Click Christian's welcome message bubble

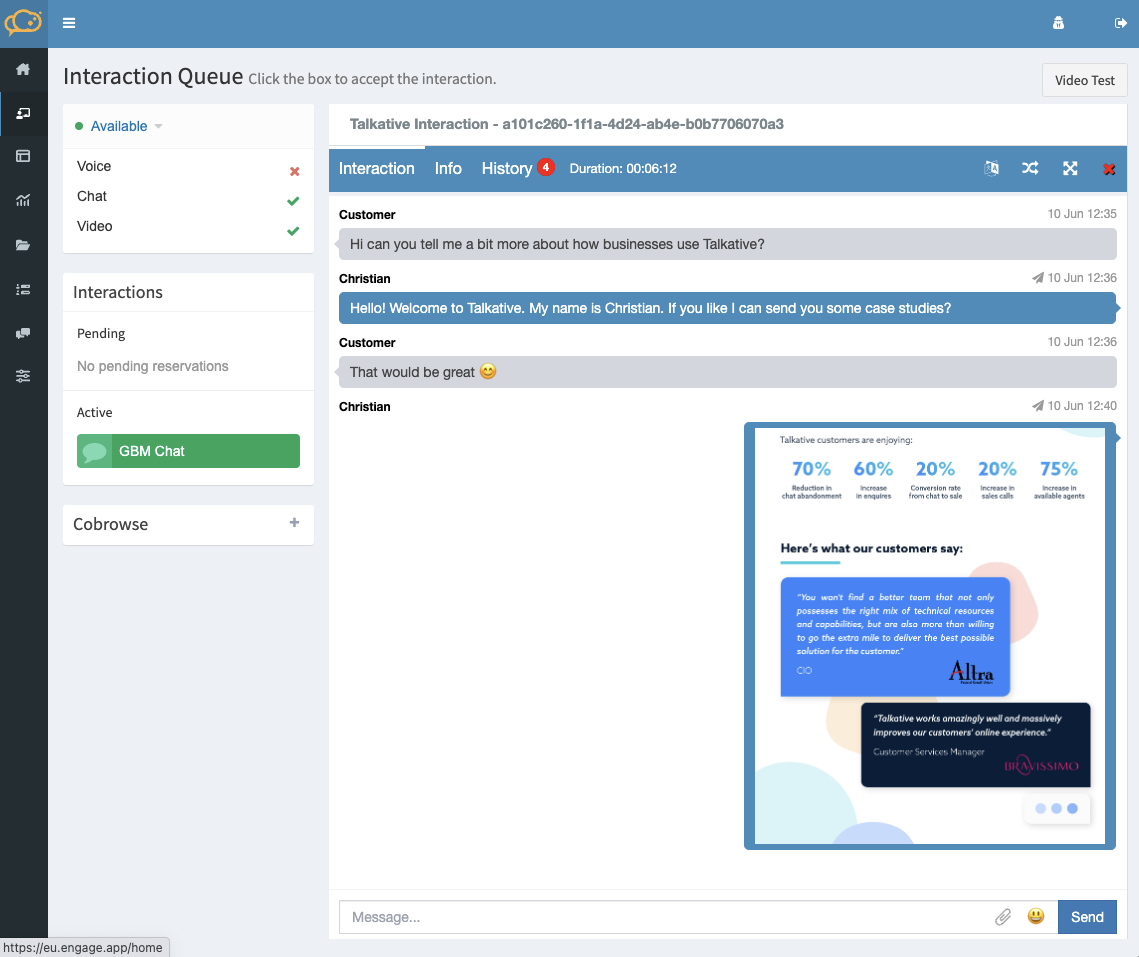click(x=727, y=308)
